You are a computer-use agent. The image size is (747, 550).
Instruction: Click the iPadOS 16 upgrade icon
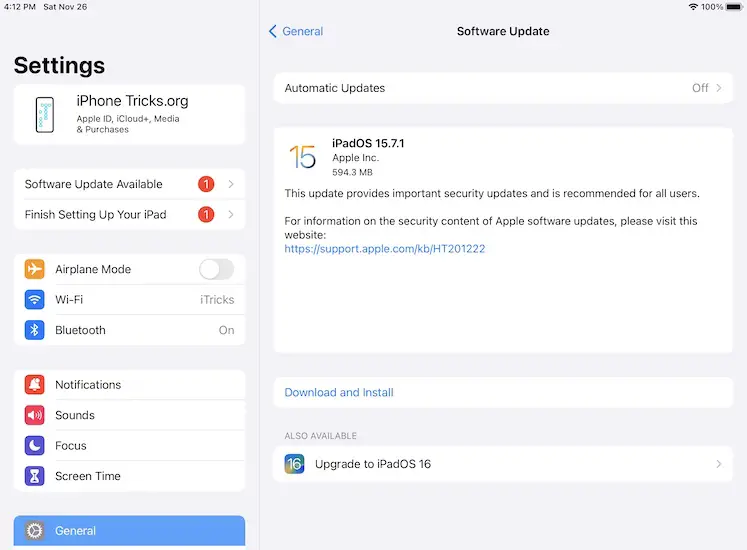294,464
